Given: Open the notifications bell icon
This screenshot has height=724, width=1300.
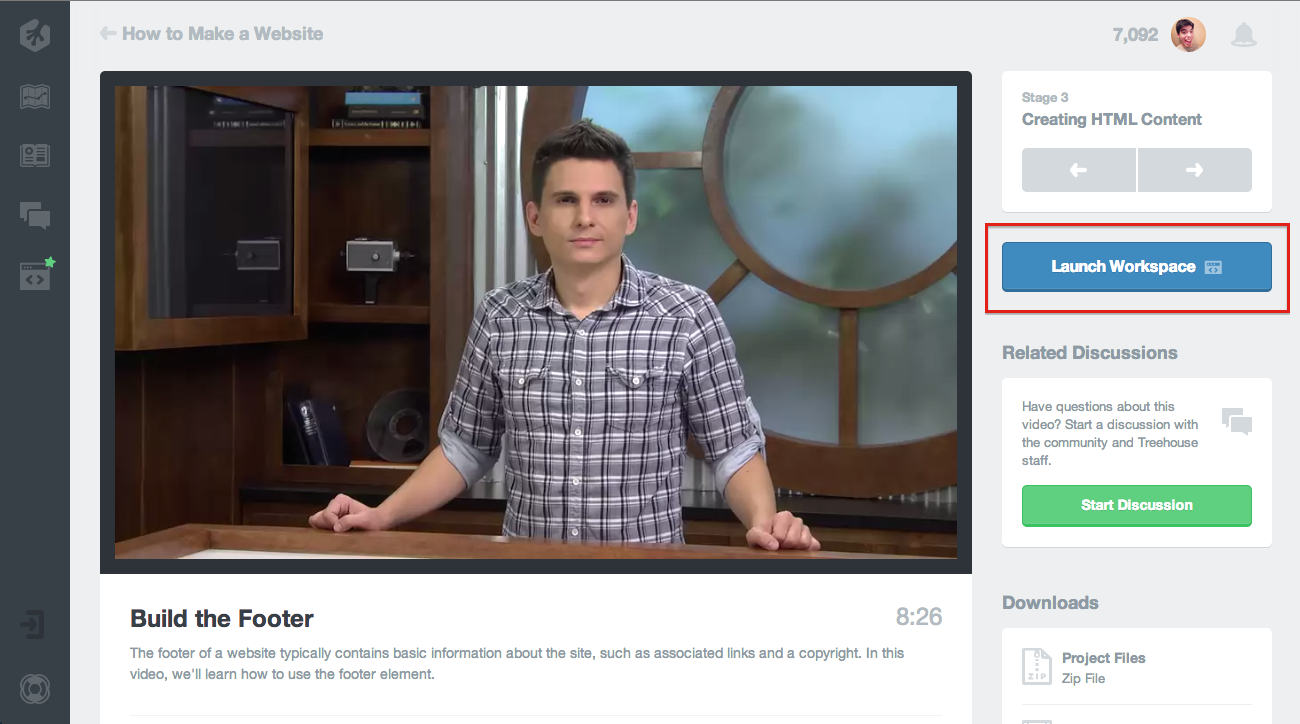Looking at the screenshot, I should click(x=1244, y=35).
